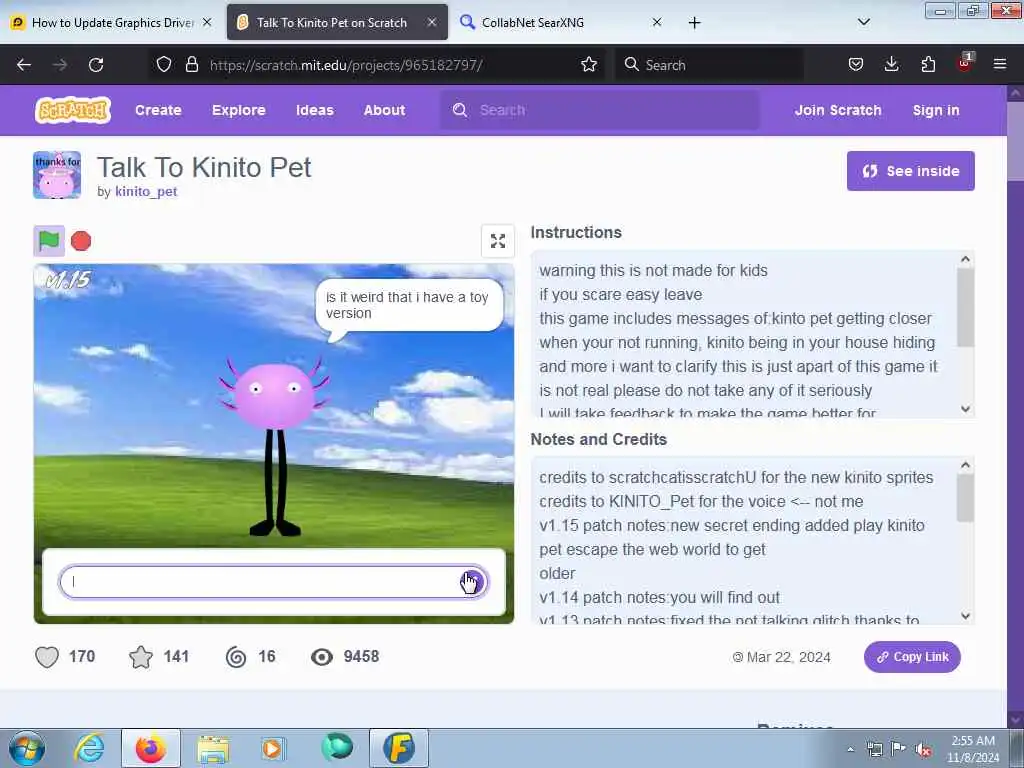Viewport: 1024px width, 768px height.
Task: Click Join Scratch
Action: [x=838, y=110]
